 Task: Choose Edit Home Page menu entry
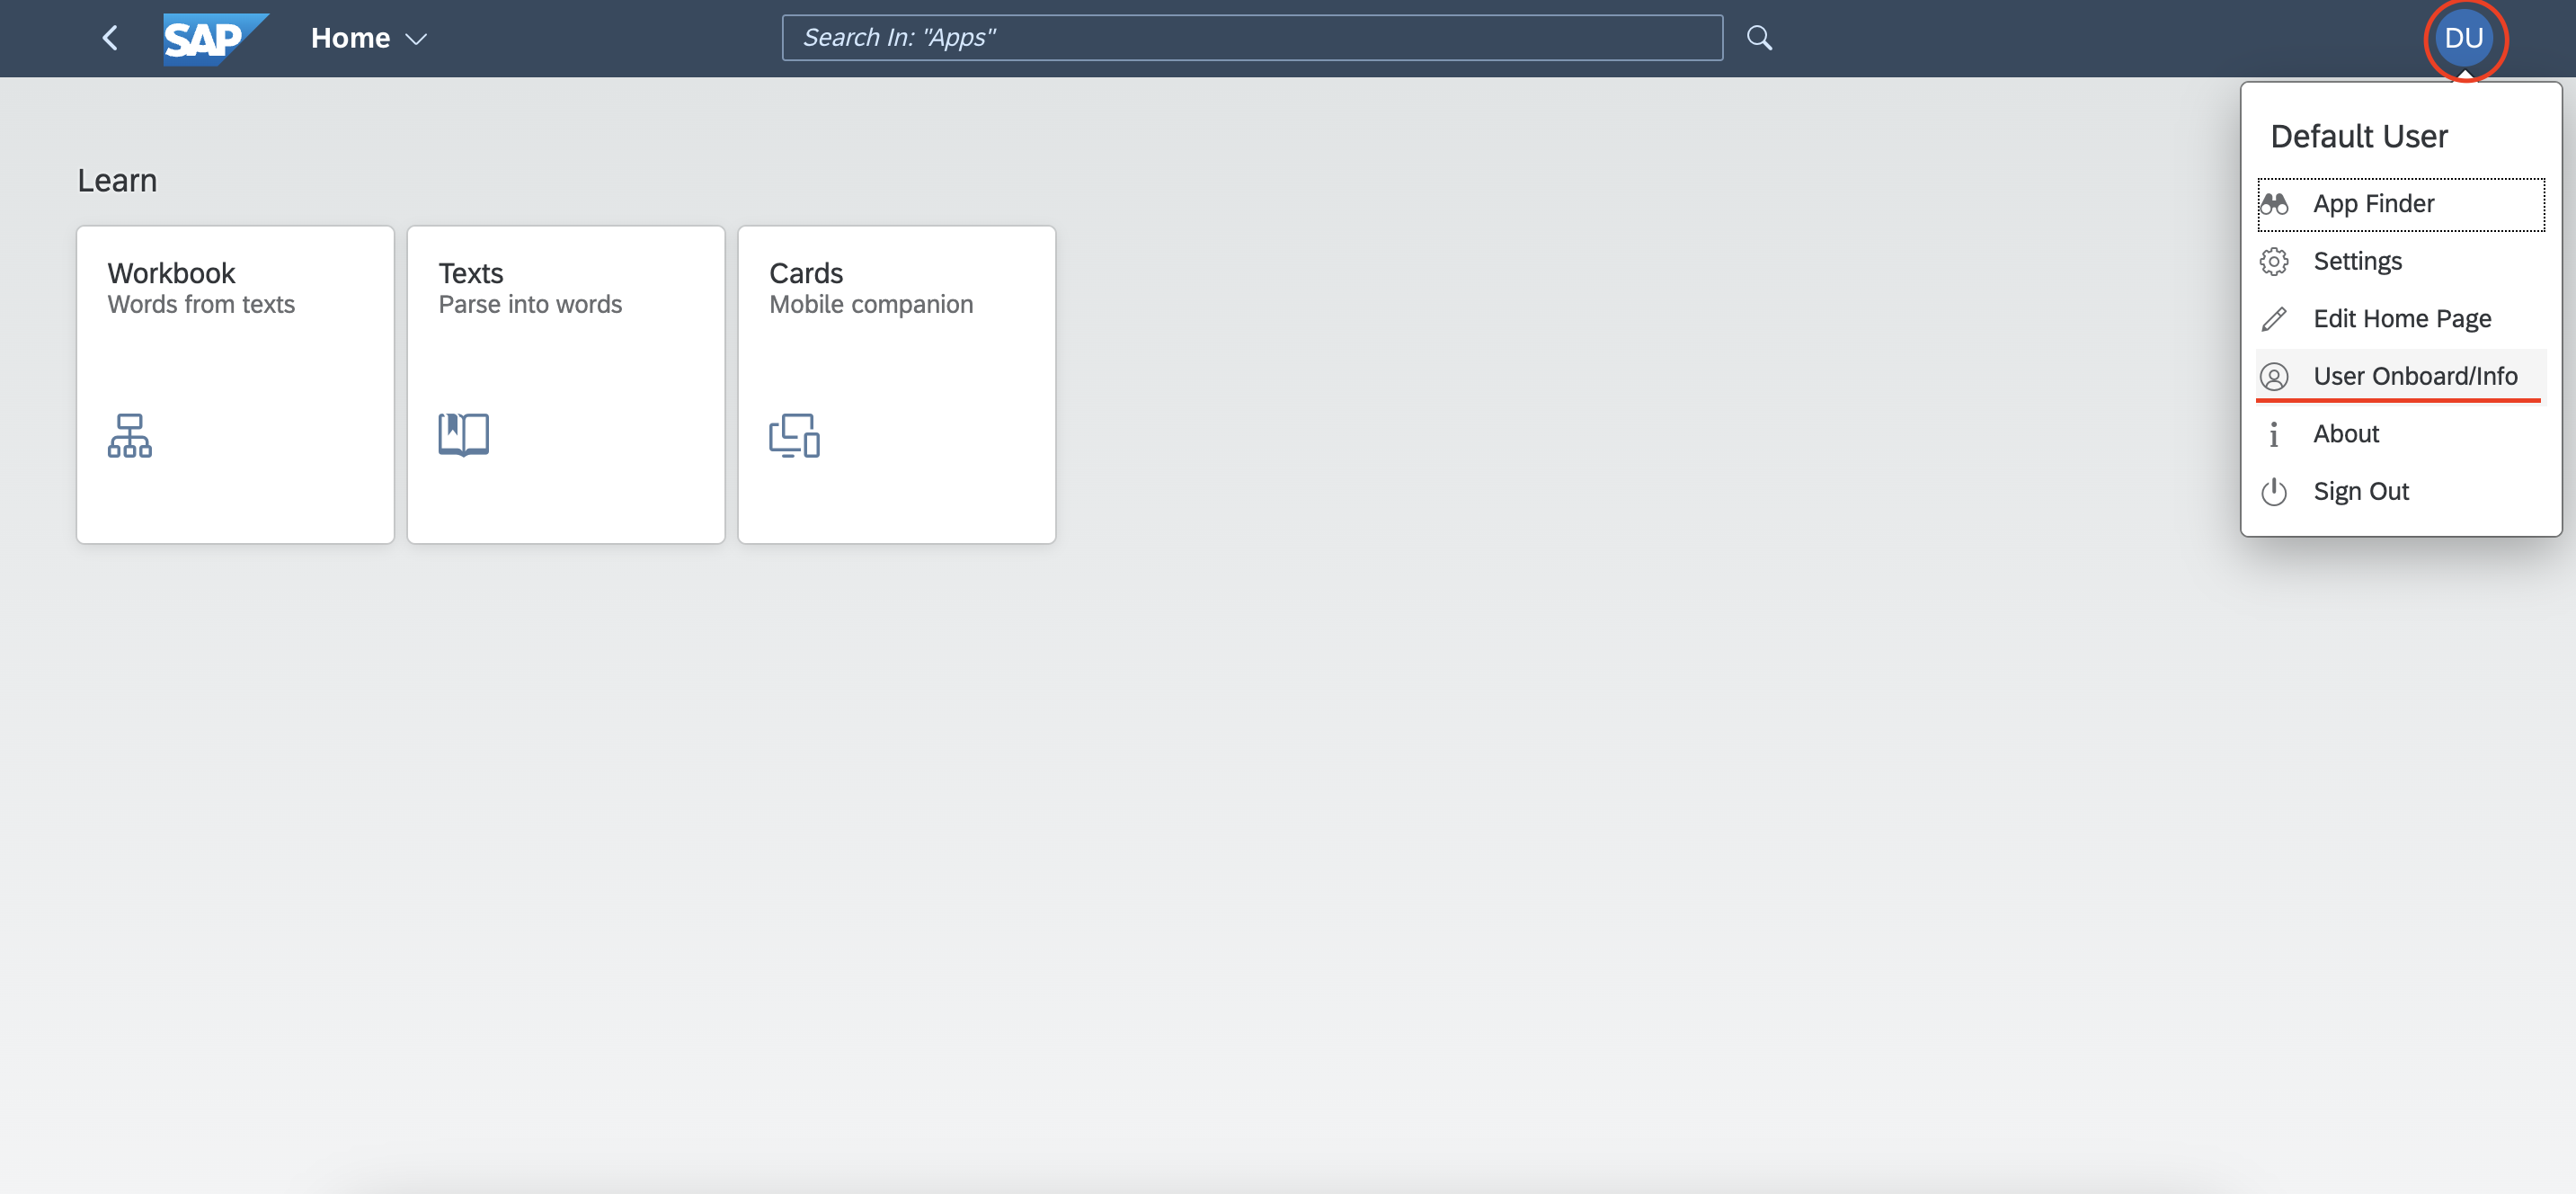pyautogui.click(x=2401, y=319)
